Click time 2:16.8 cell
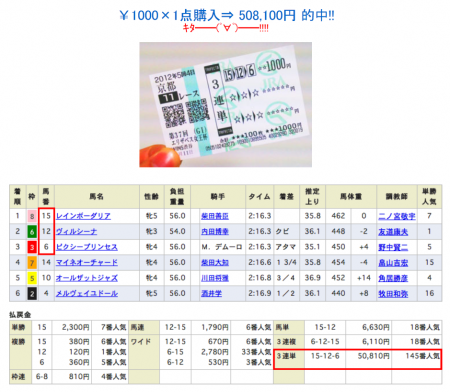 259,278
